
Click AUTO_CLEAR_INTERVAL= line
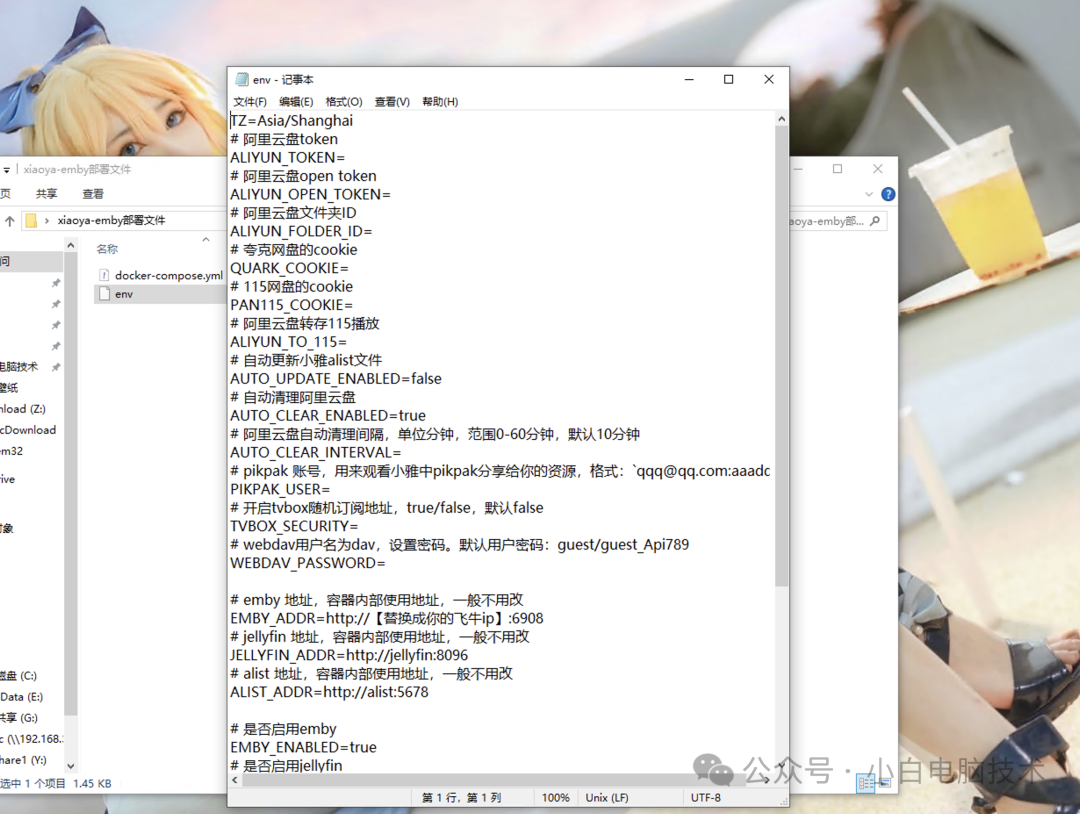point(315,452)
